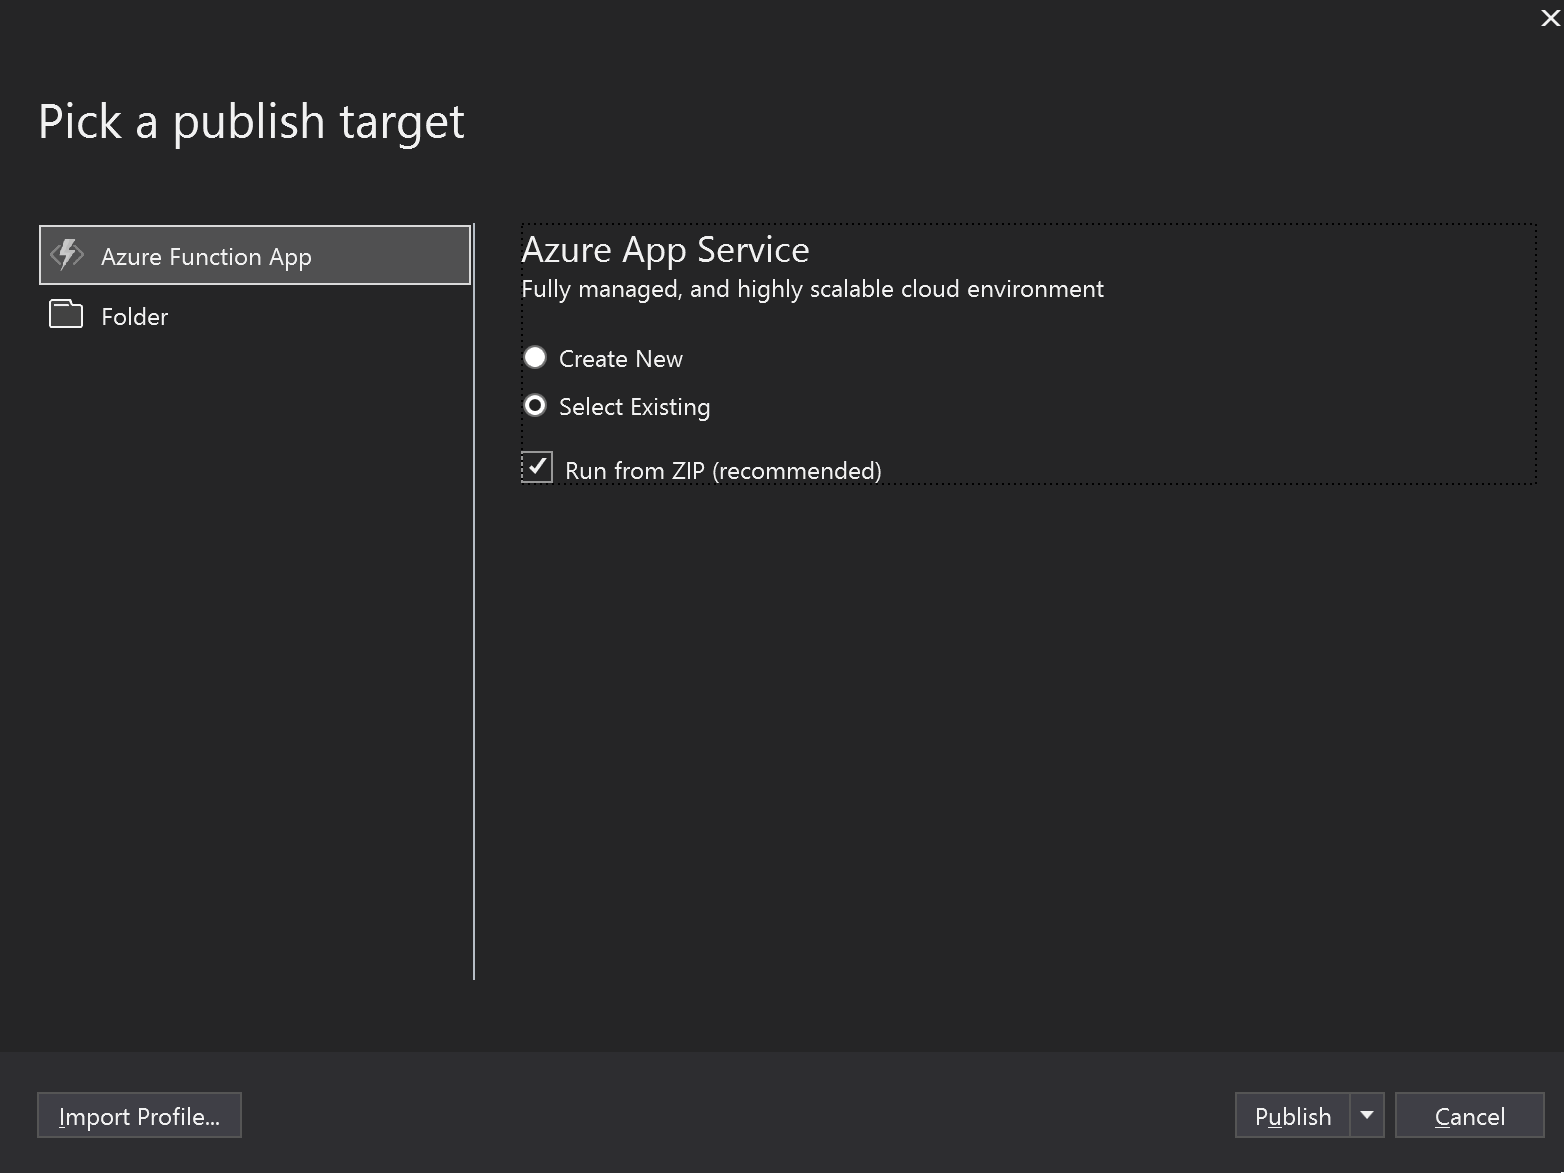Select the Azure Function App publish target
Viewport: 1564px width, 1173px height.
pyautogui.click(x=255, y=255)
